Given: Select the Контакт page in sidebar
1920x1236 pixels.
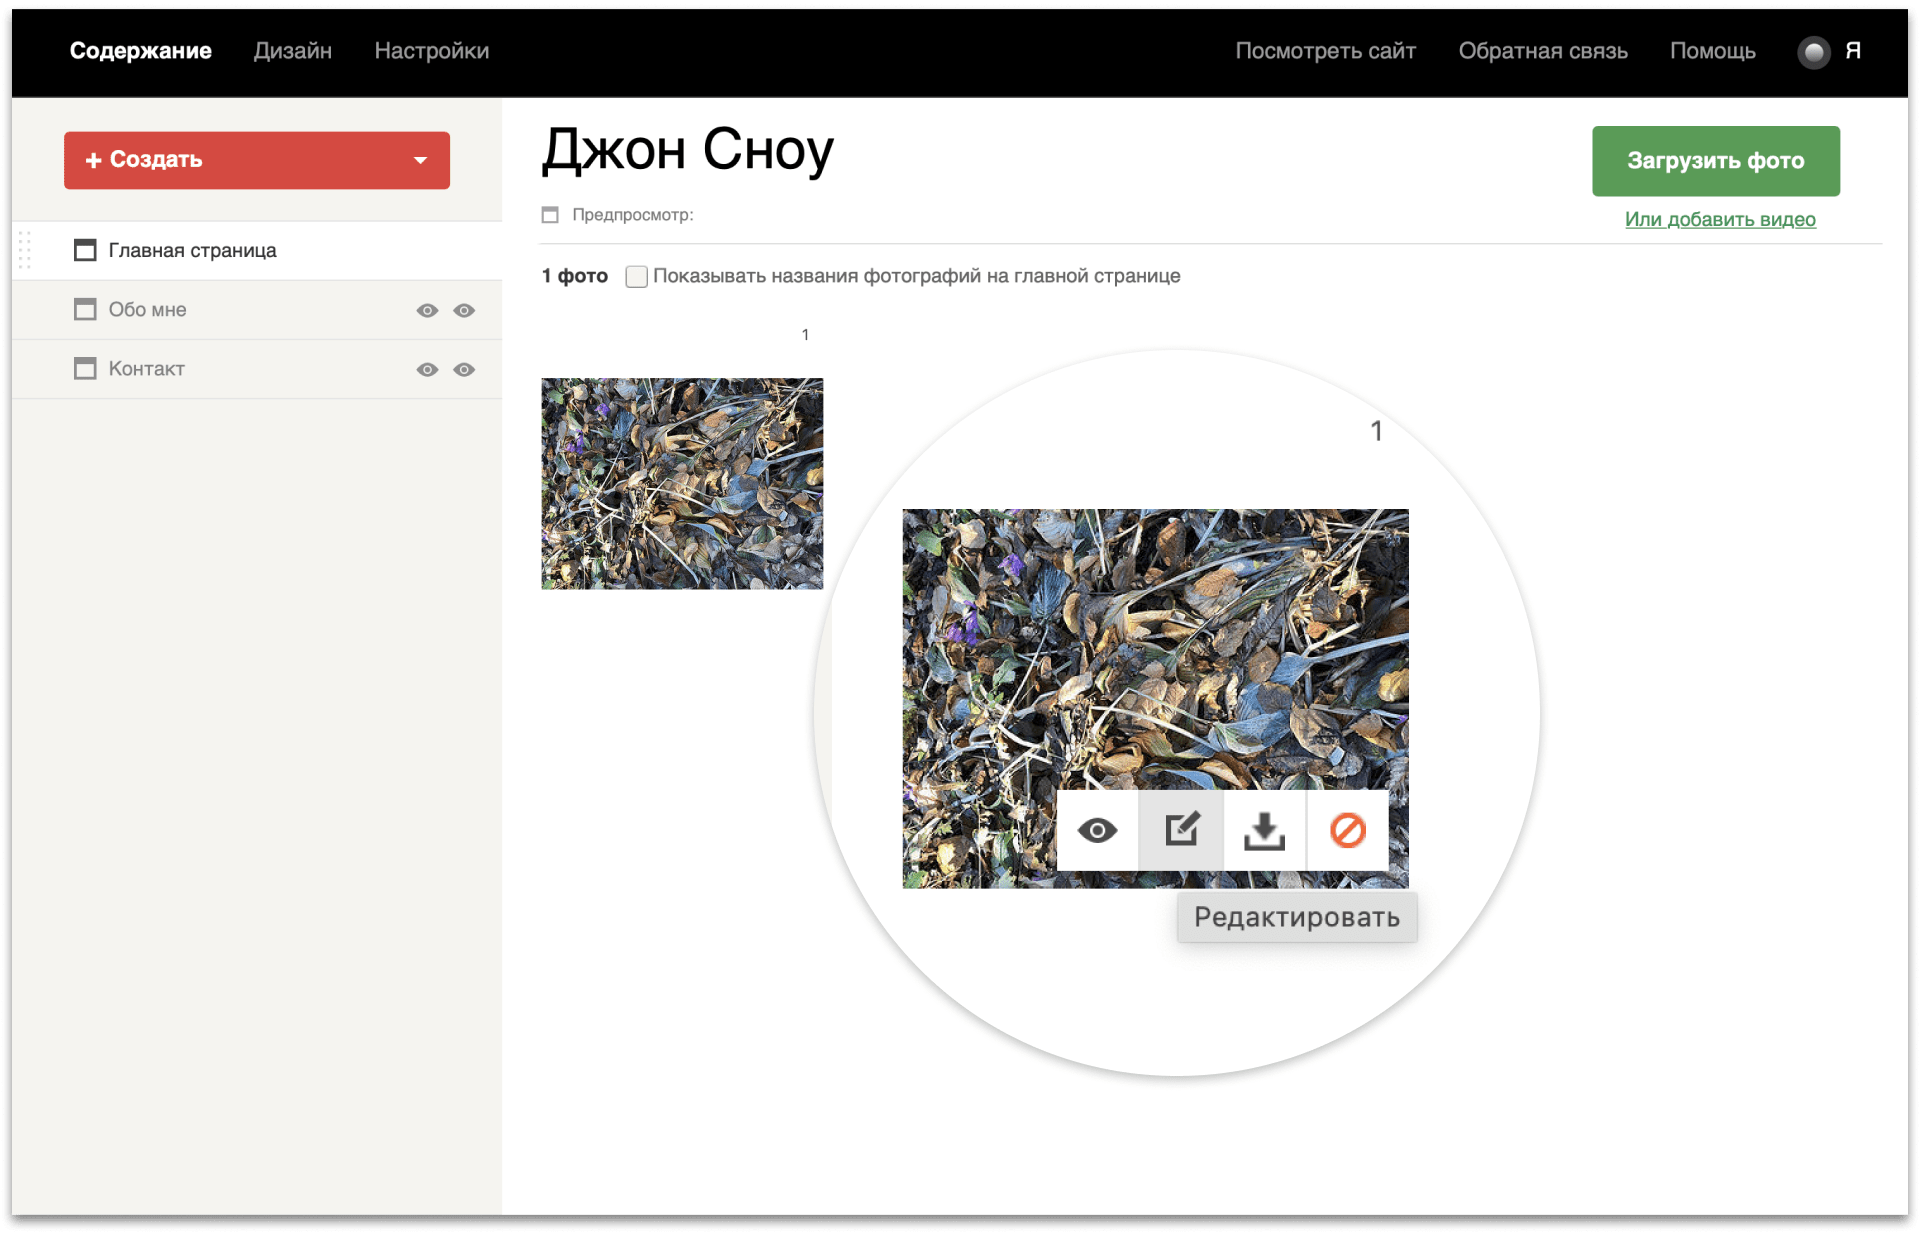Looking at the screenshot, I should pyautogui.click(x=147, y=369).
